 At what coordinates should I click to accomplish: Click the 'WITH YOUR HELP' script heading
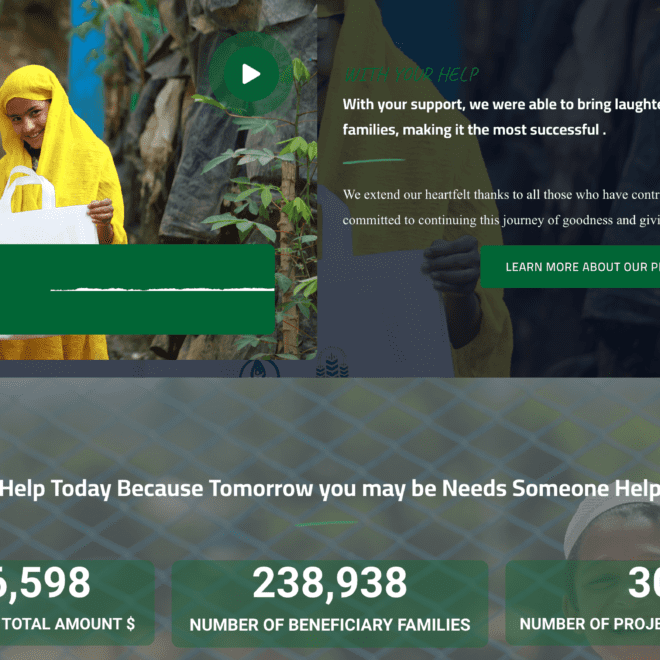click(412, 75)
